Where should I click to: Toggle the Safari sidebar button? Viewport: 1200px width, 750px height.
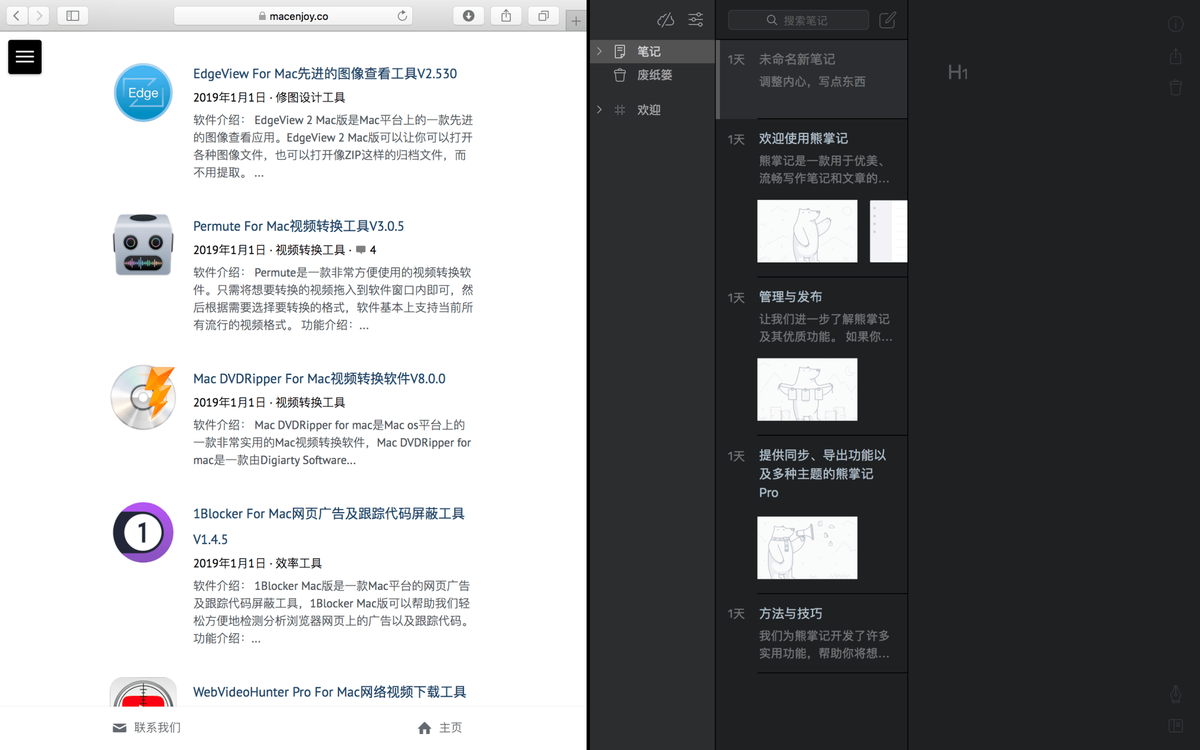(72, 16)
